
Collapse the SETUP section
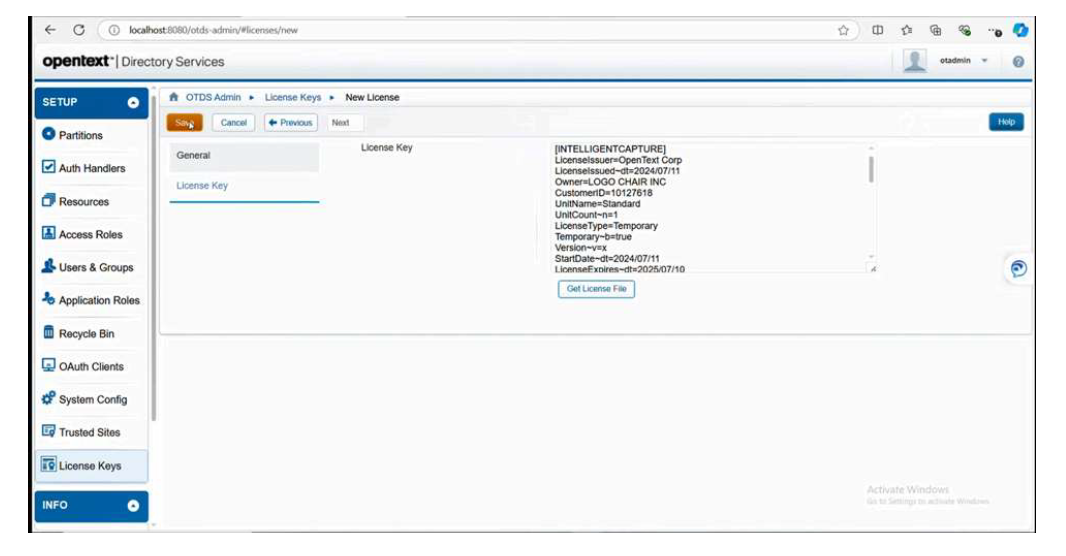pyautogui.click(x=133, y=103)
